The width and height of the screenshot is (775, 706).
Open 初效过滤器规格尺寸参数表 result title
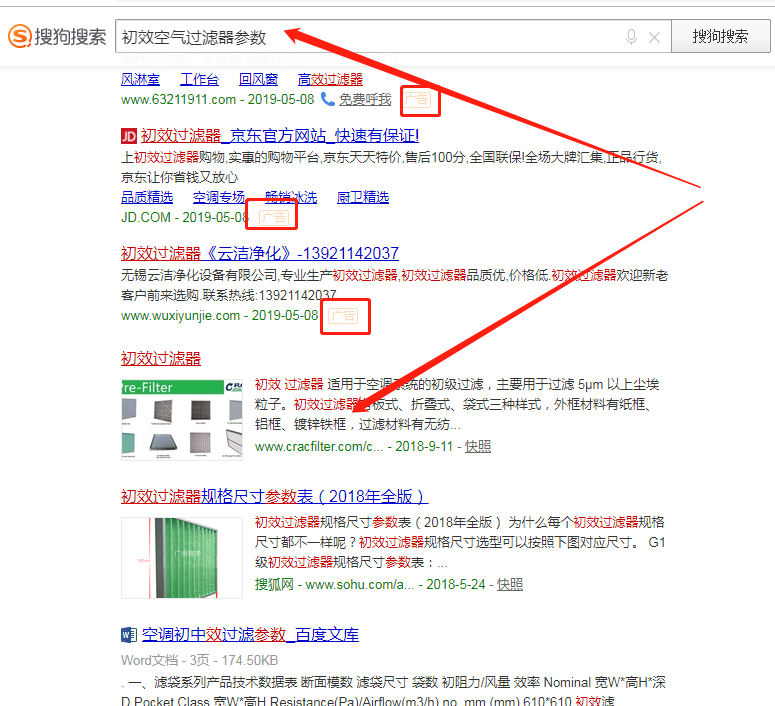click(274, 496)
